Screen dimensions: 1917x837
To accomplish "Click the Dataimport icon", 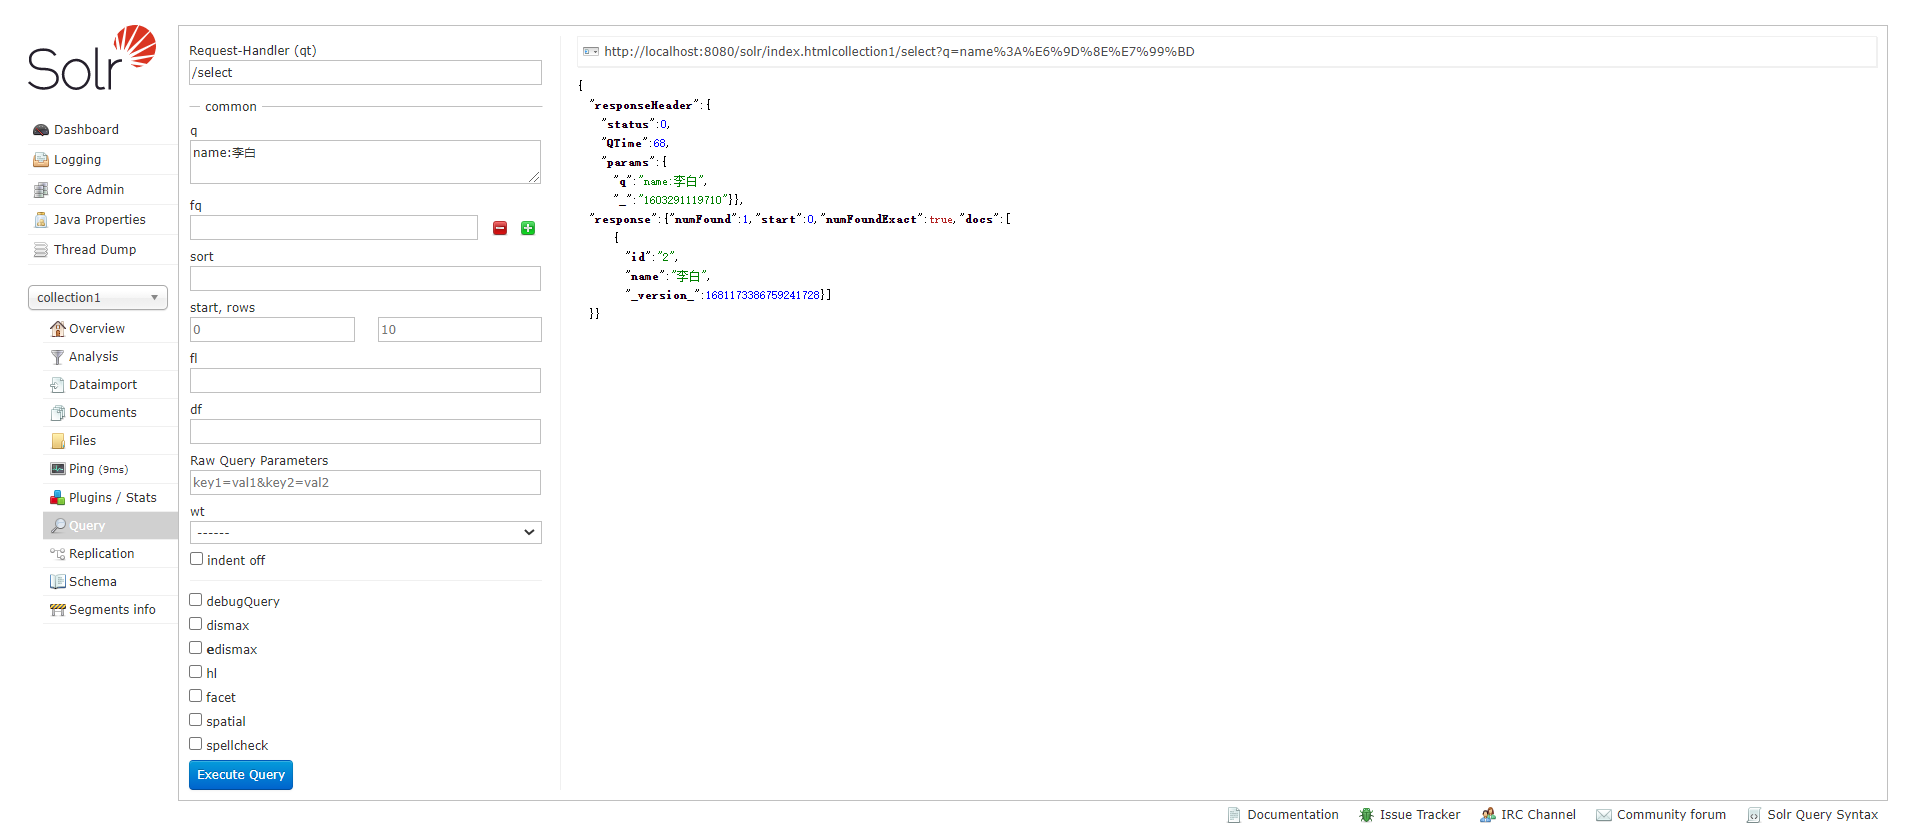I will click(x=58, y=385).
